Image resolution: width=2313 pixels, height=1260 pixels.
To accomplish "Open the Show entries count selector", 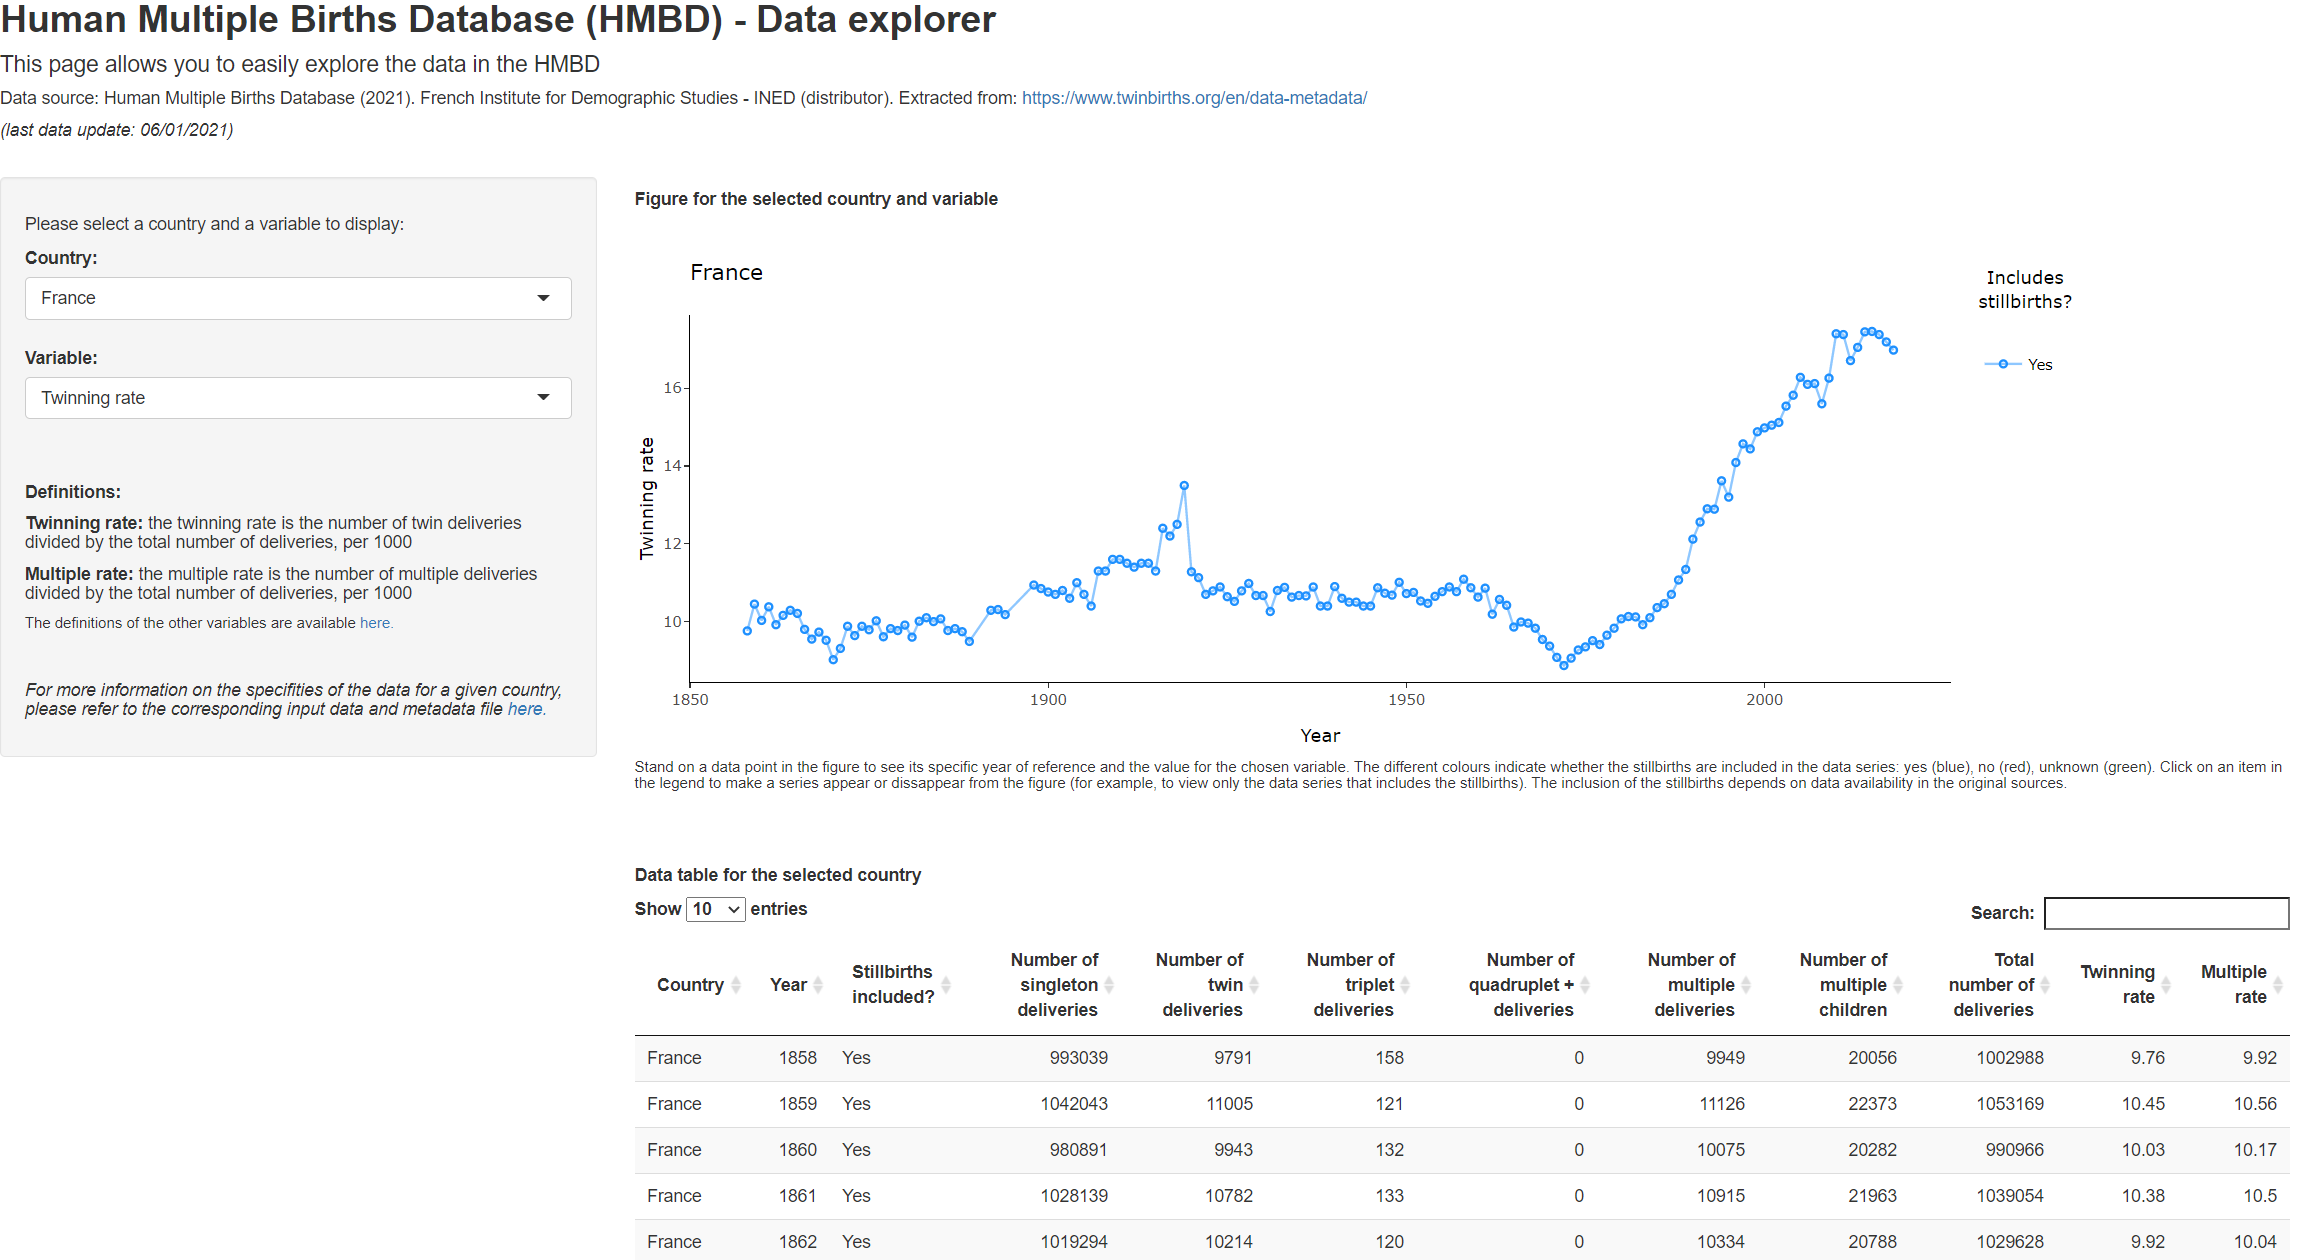I will tap(715, 909).
